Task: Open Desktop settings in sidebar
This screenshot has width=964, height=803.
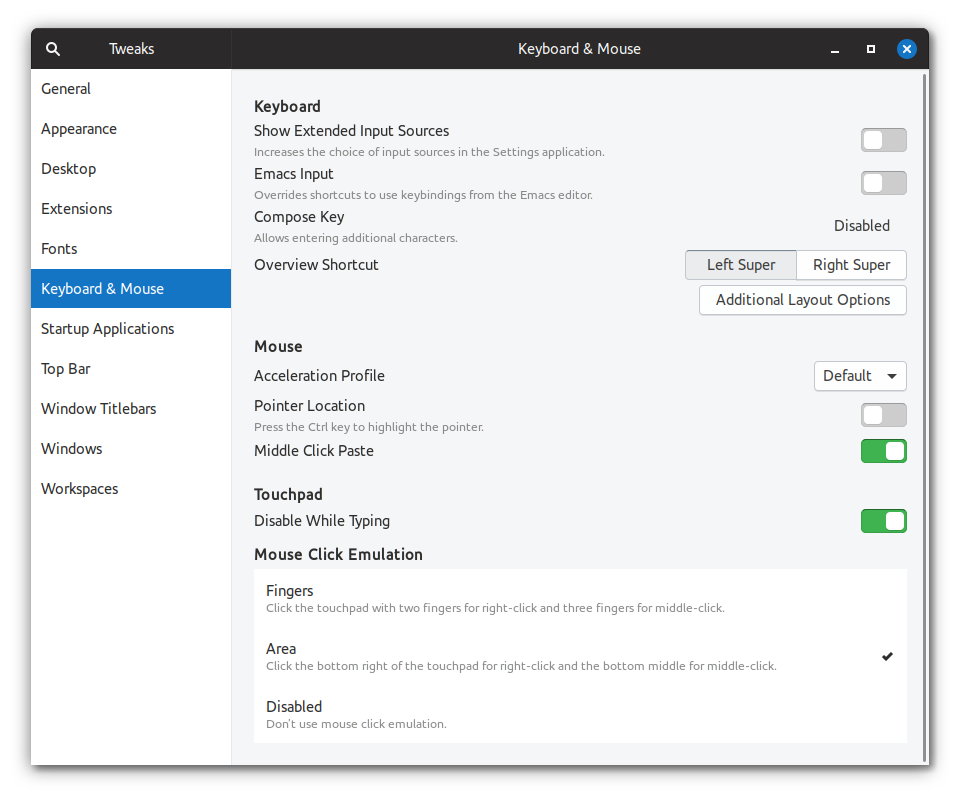Action: pos(131,169)
